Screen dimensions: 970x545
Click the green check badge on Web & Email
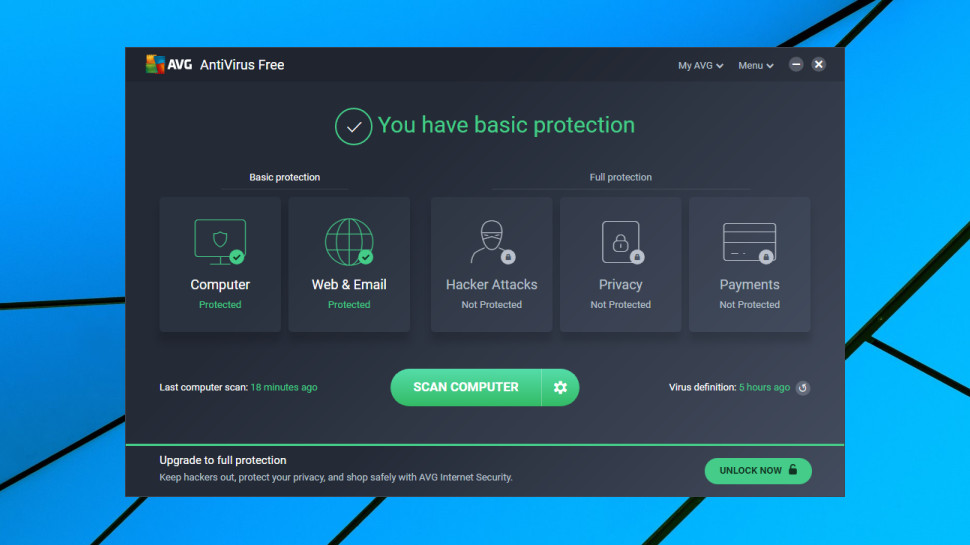pos(366,257)
